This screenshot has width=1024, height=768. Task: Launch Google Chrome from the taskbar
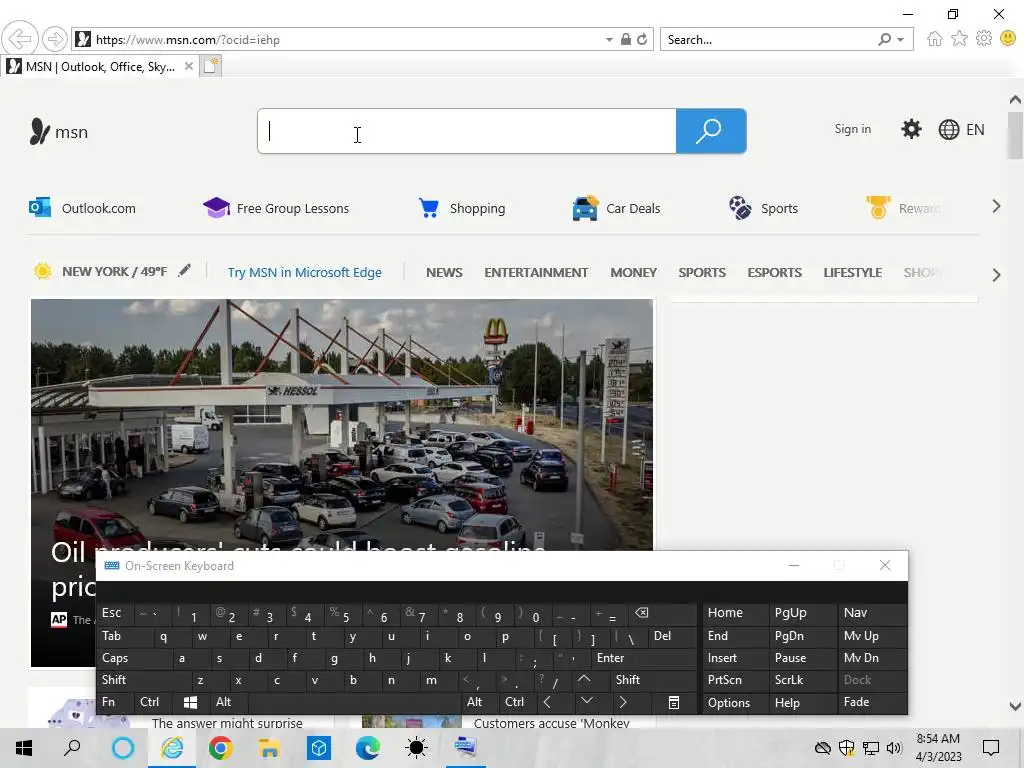221,748
